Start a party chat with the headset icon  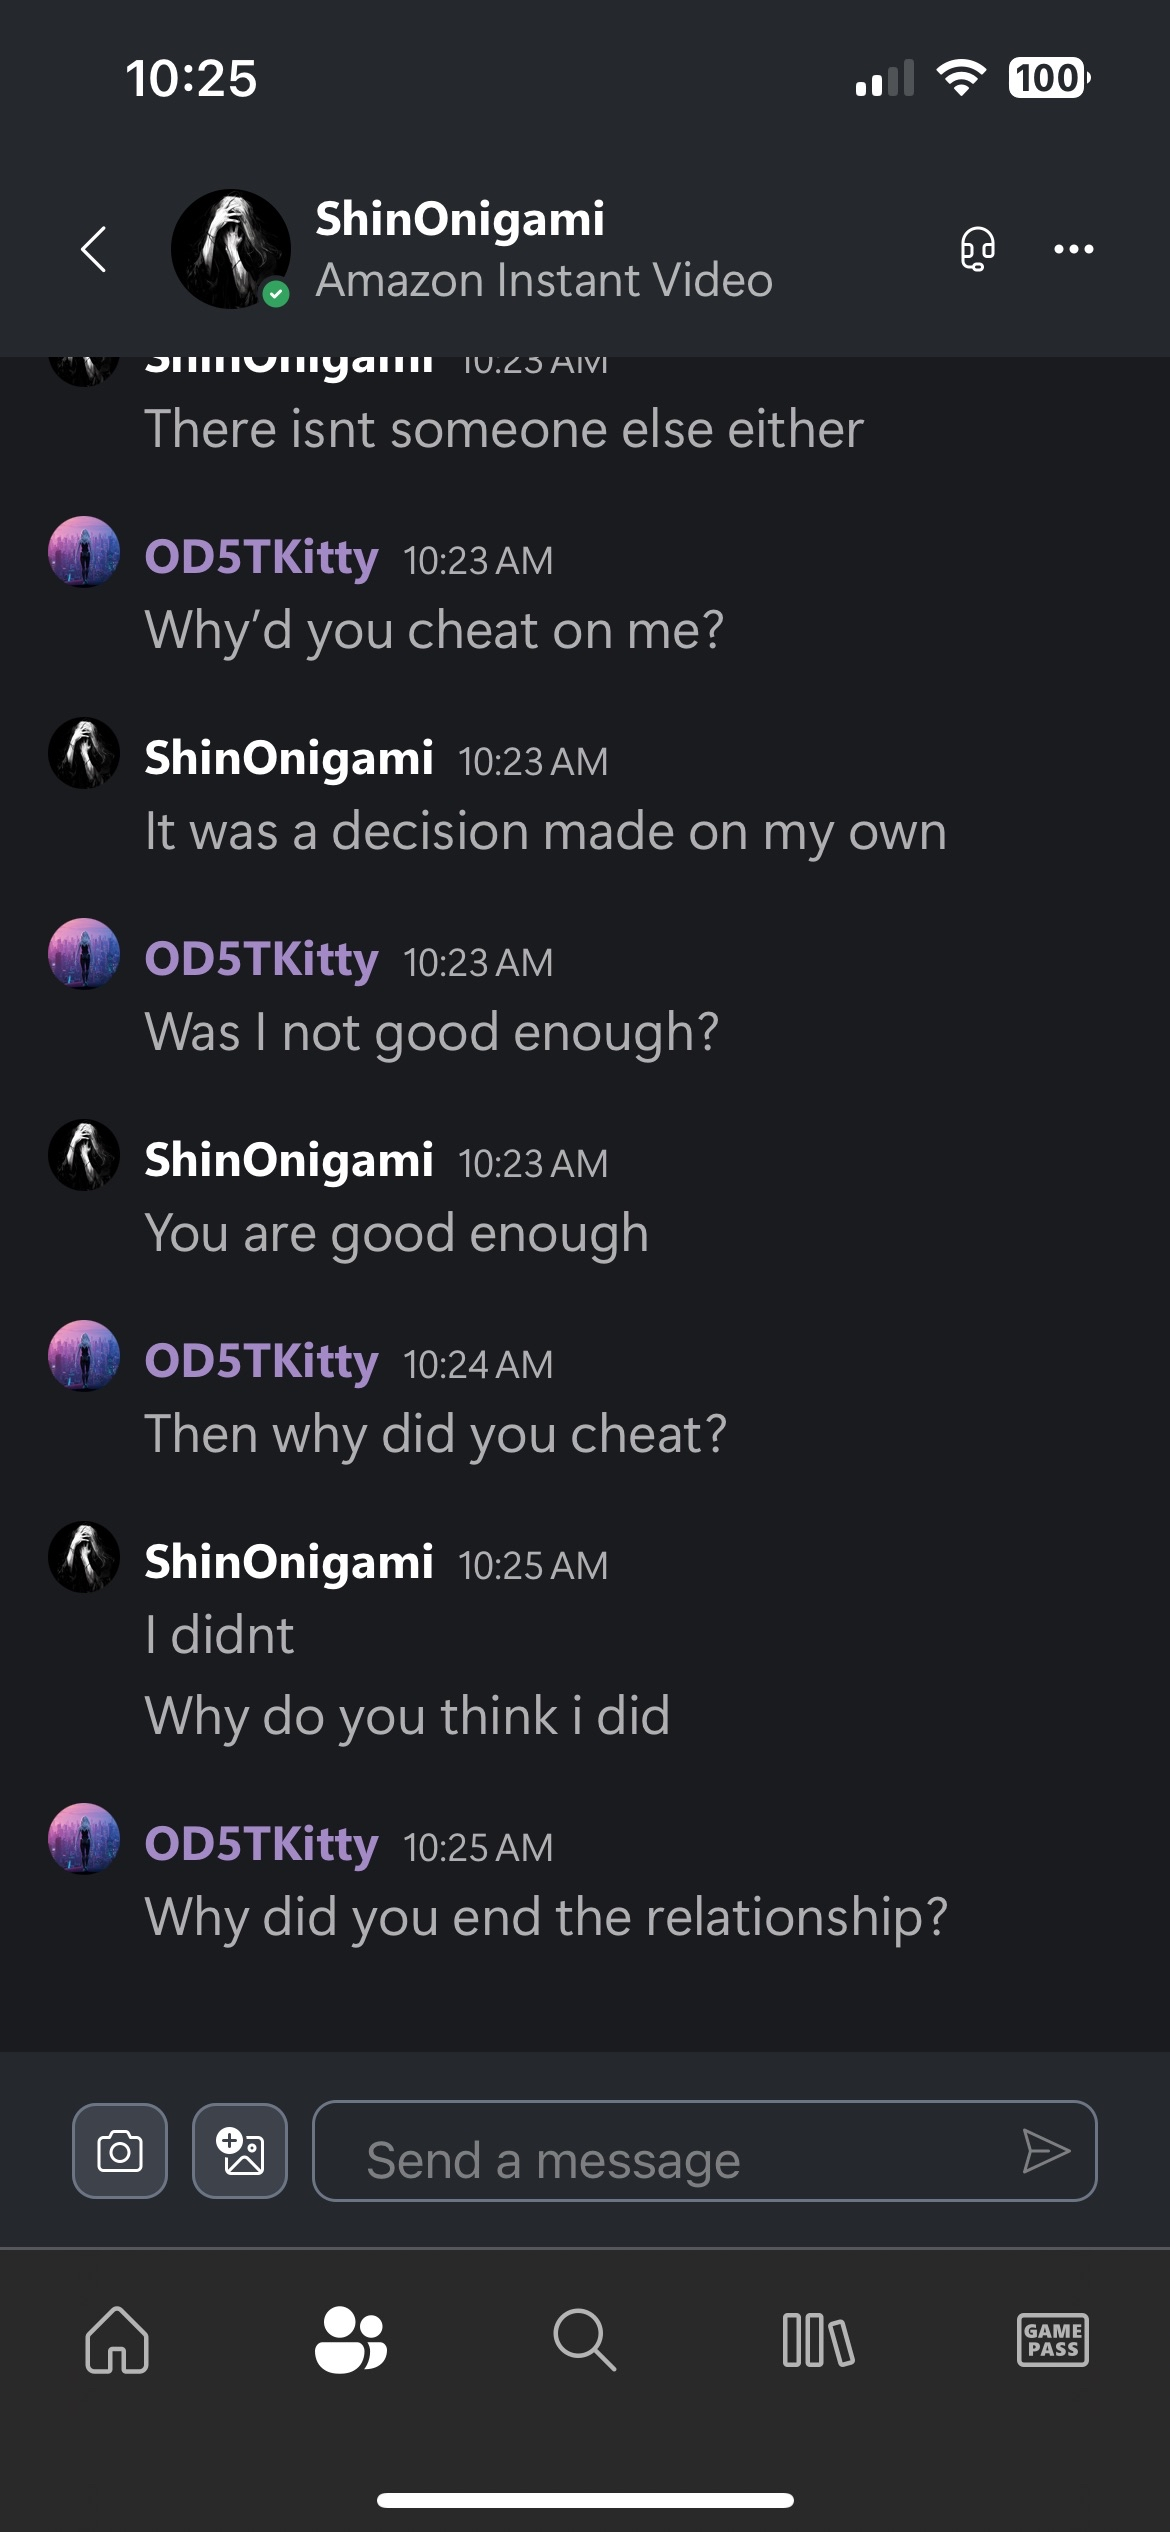[977, 248]
